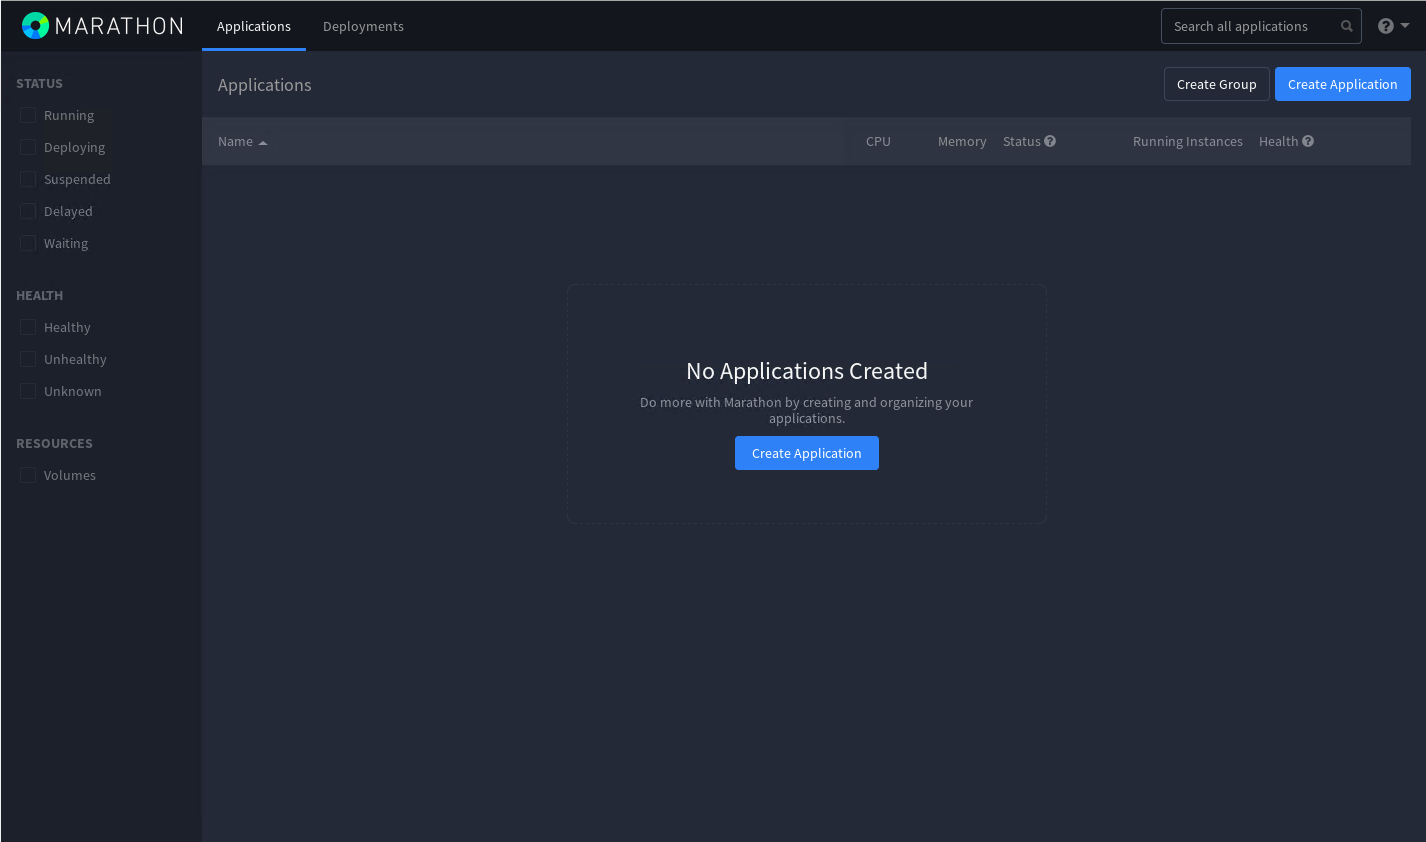Image resolution: width=1426 pixels, height=842 pixels.
Task: Tick the Waiting status filter
Action: point(28,243)
